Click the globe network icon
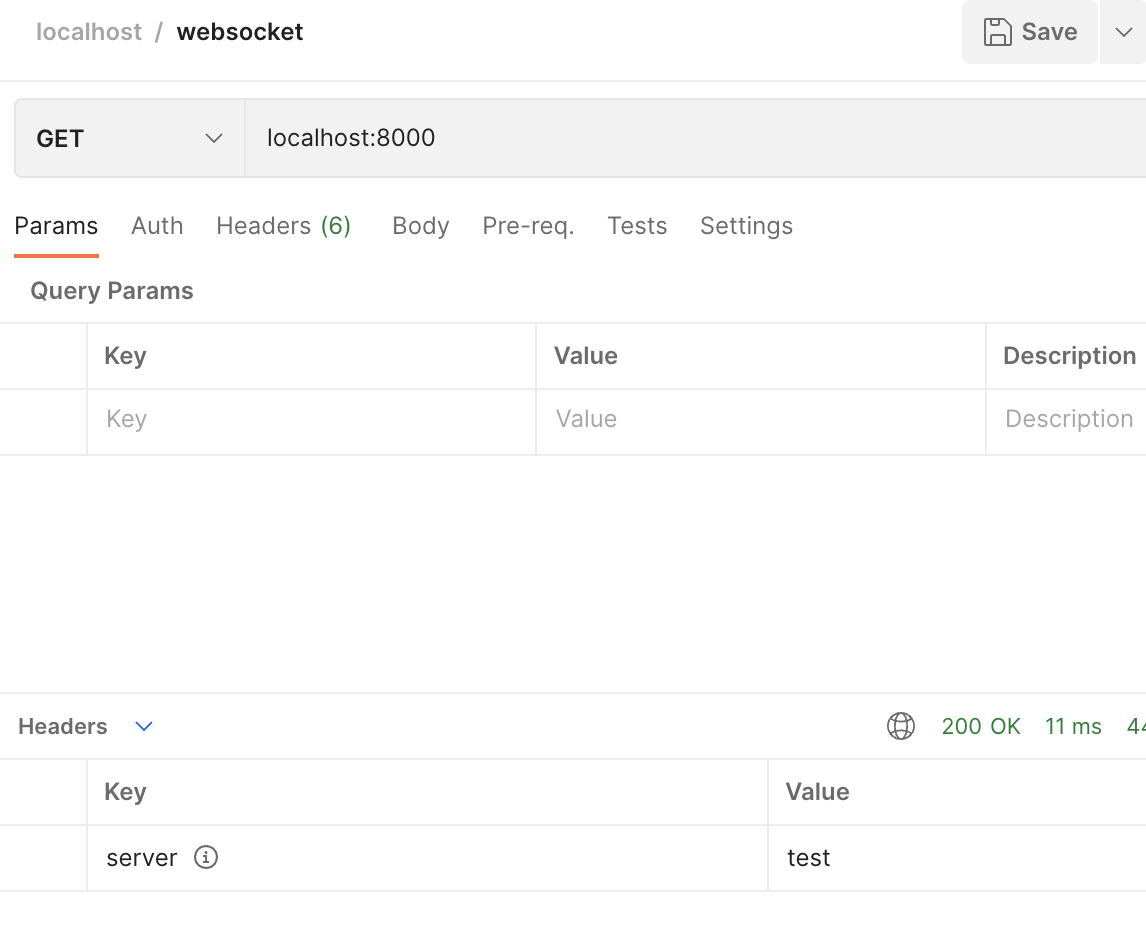This screenshot has height=948, width=1146. (901, 726)
